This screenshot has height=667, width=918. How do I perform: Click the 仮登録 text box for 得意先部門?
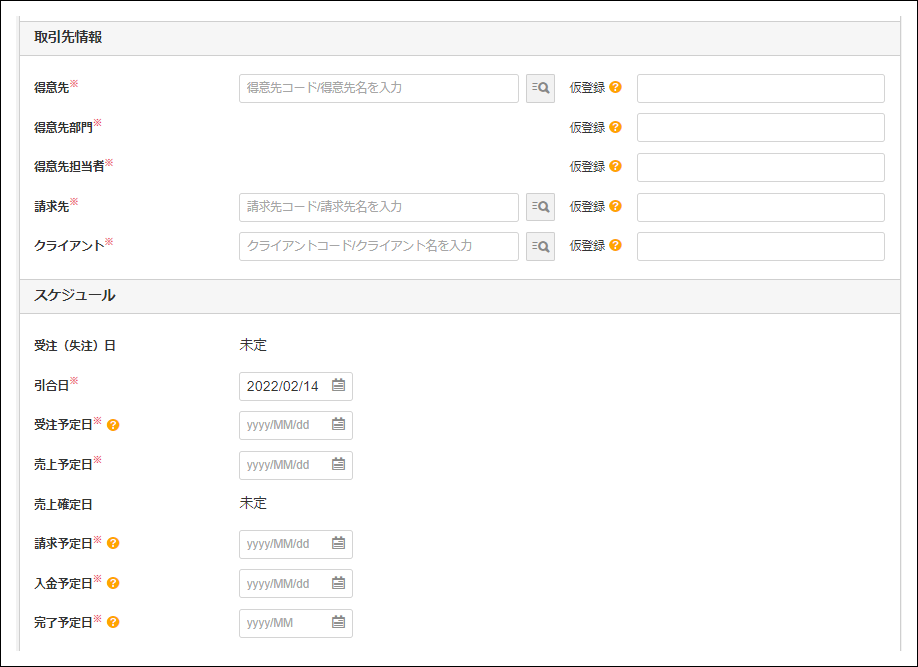(x=761, y=128)
